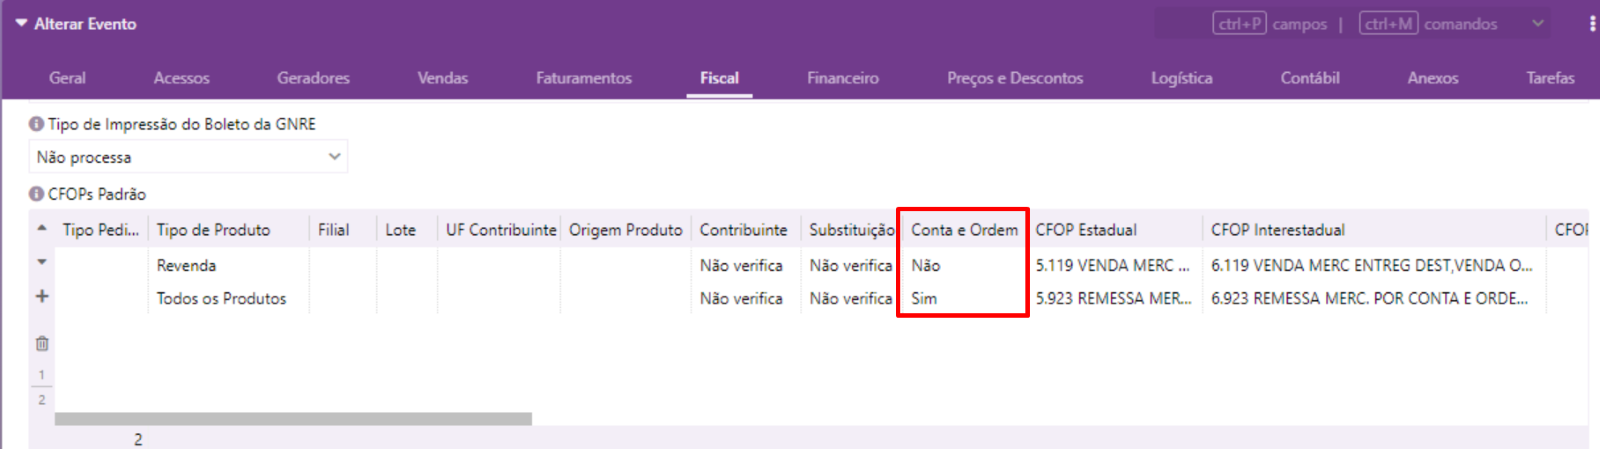This screenshot has width=1600, height=449.
Task: Click the CFOP Estadual column header
Action: click(x=1086, y=230)
